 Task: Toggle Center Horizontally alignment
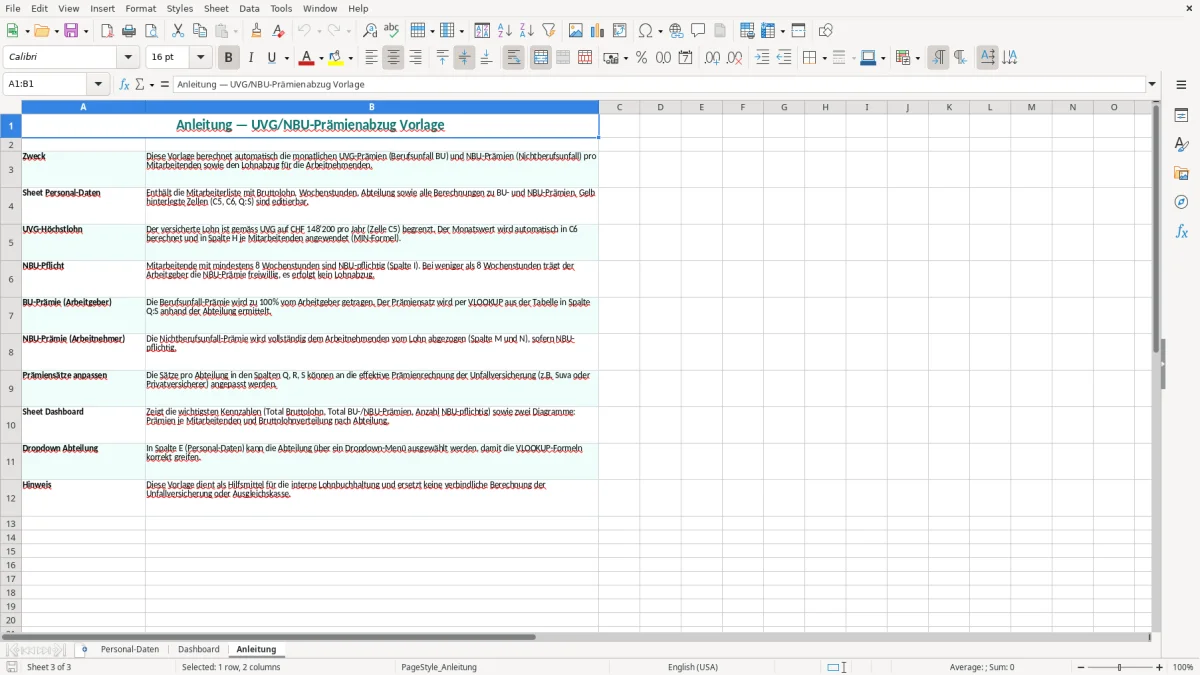click(x=393, y=58)
